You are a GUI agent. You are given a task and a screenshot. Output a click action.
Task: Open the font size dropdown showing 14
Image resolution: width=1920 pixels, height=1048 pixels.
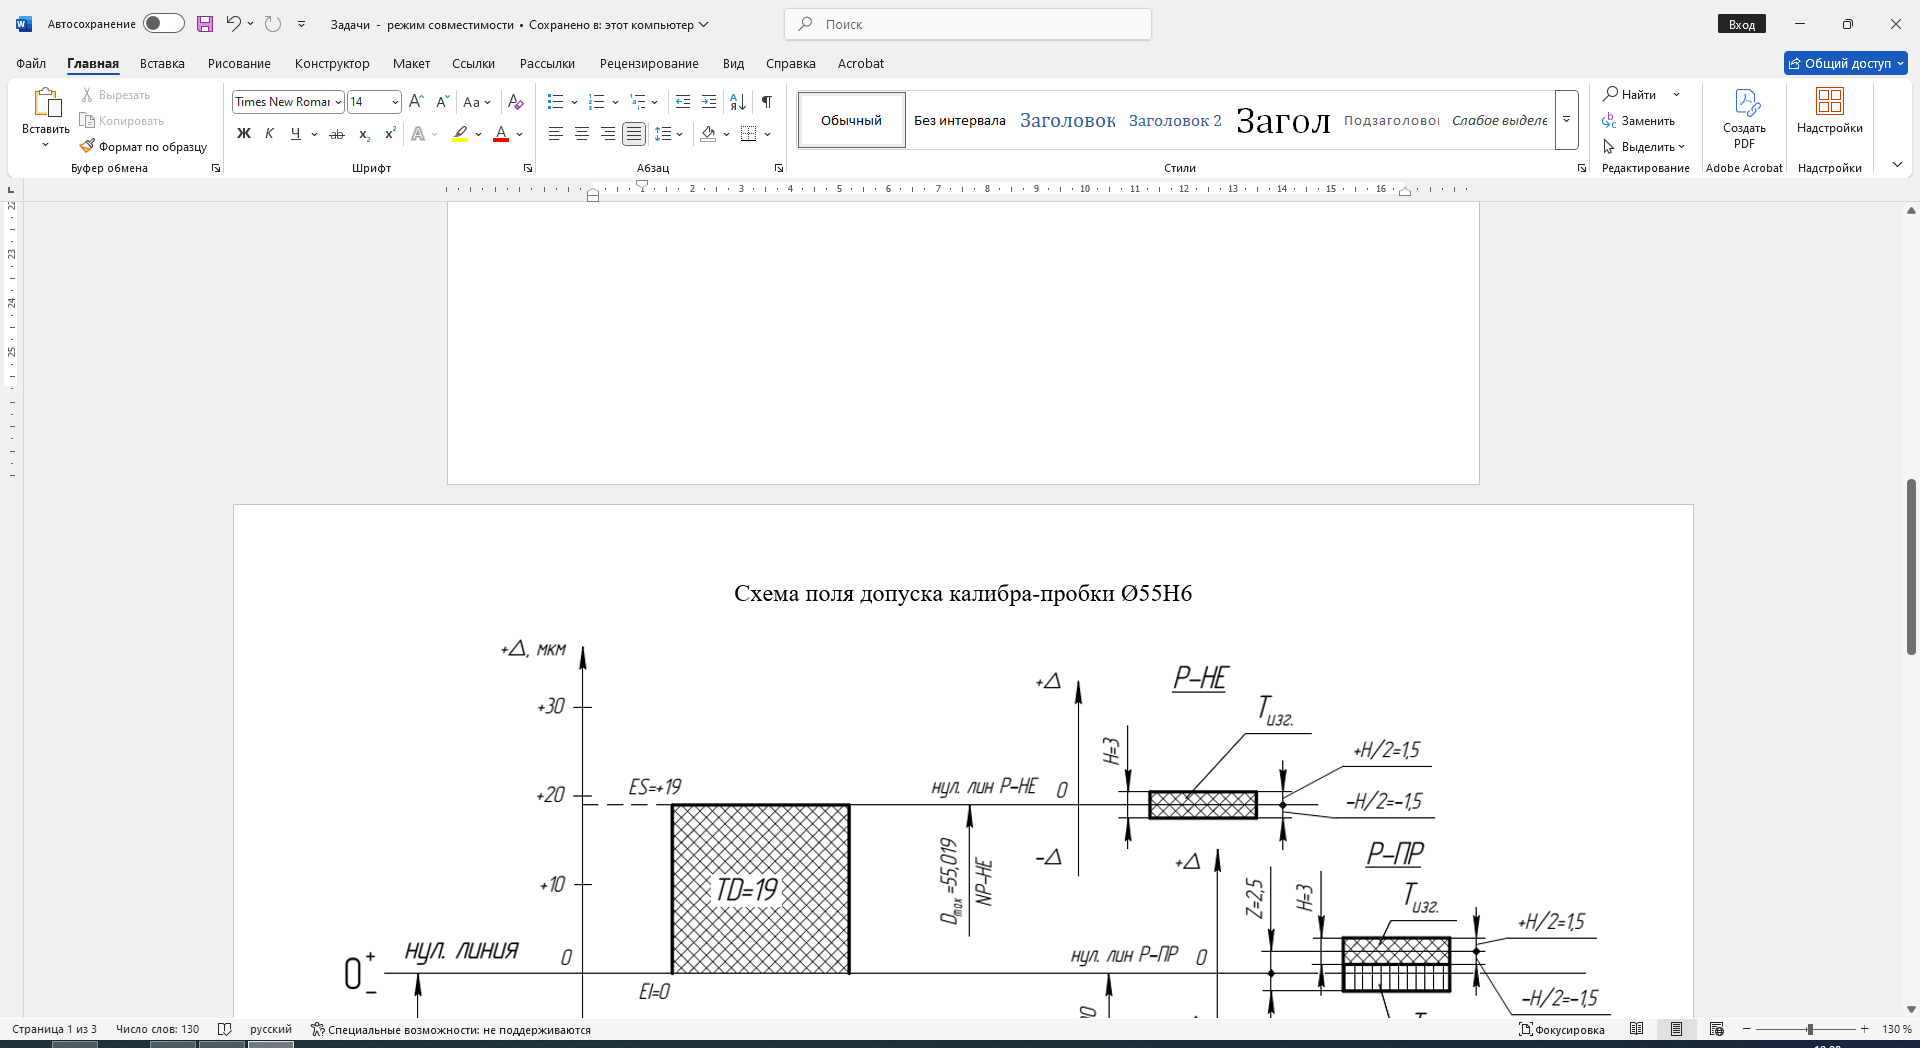tap(395, 102)
